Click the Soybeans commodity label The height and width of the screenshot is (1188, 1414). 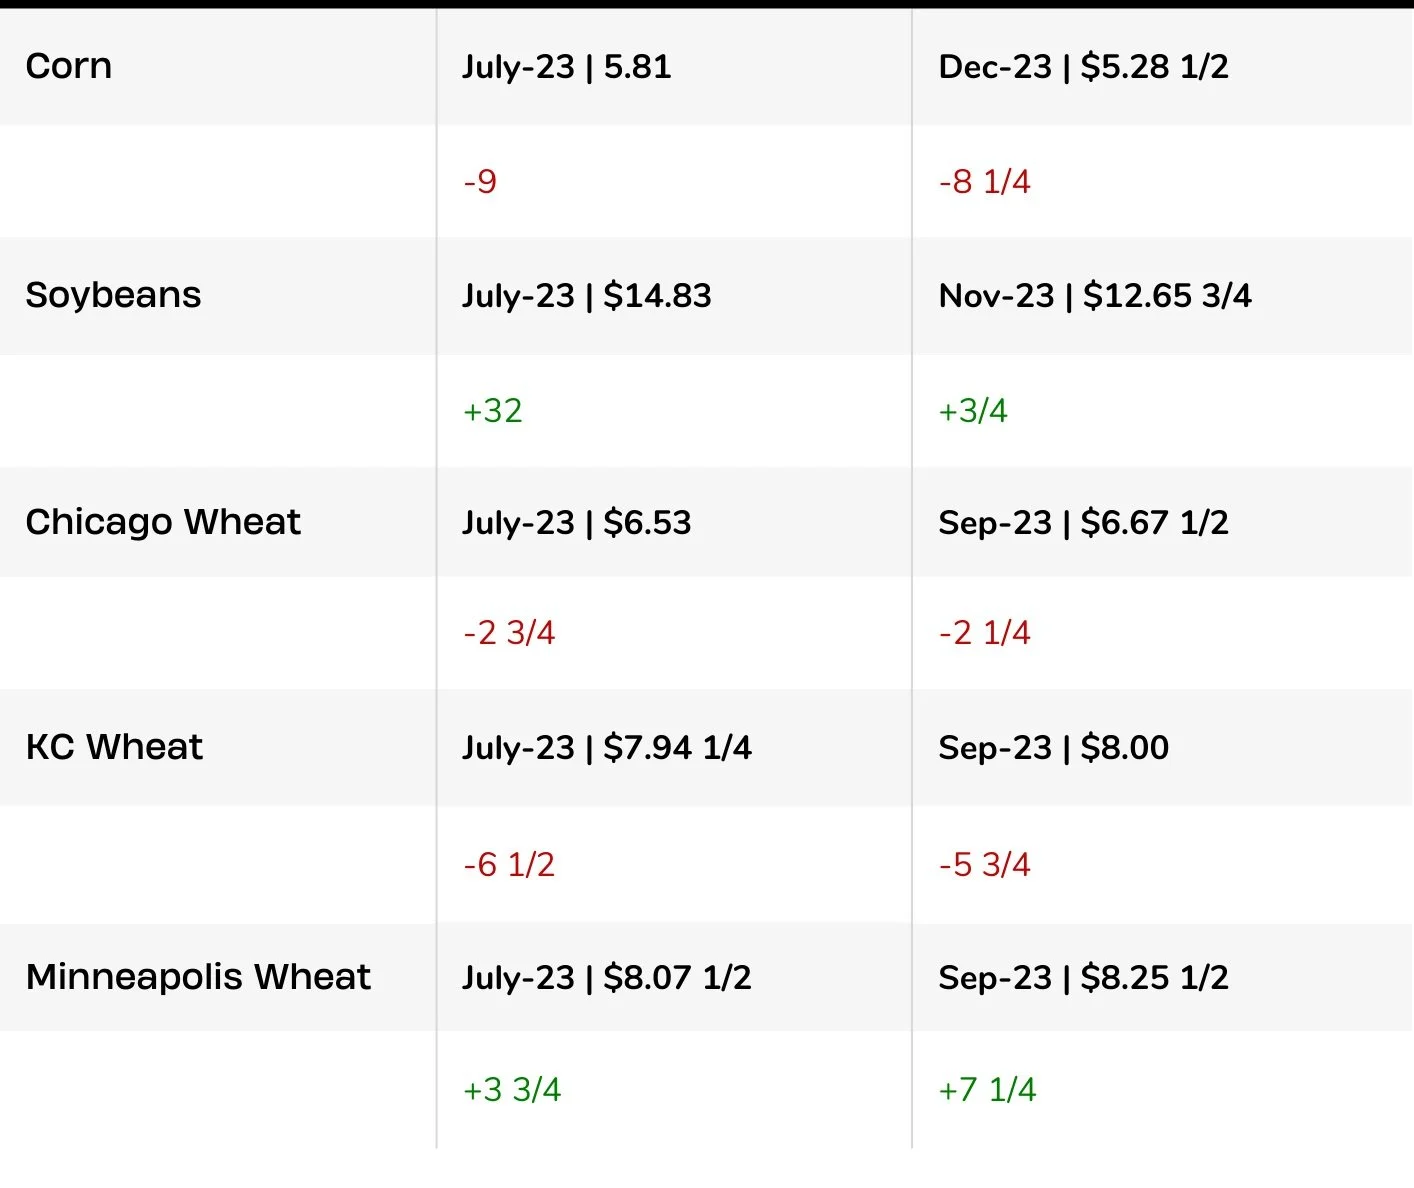(114, 295)
